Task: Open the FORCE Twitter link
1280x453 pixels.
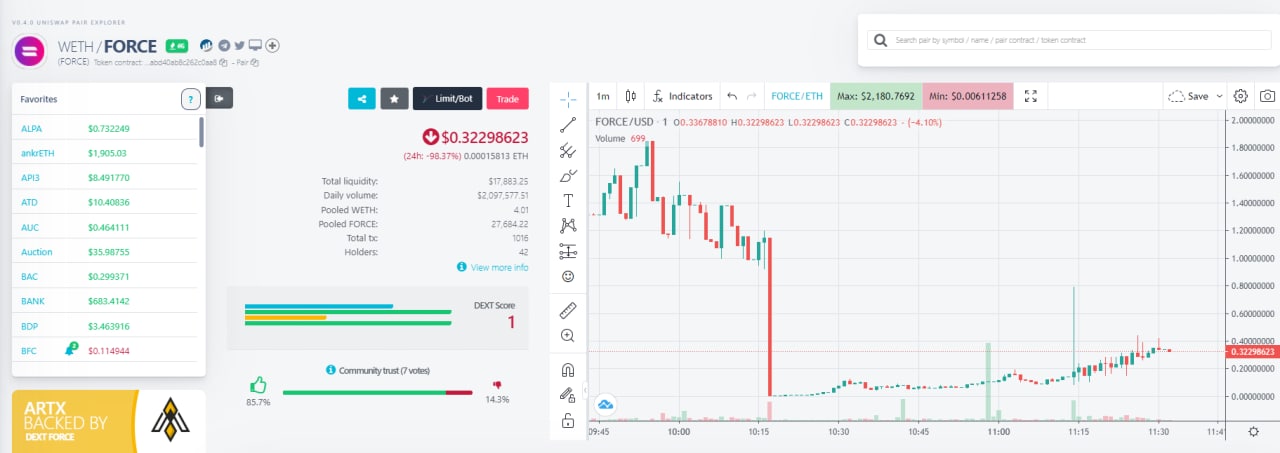Action: (x=239, y=46)
